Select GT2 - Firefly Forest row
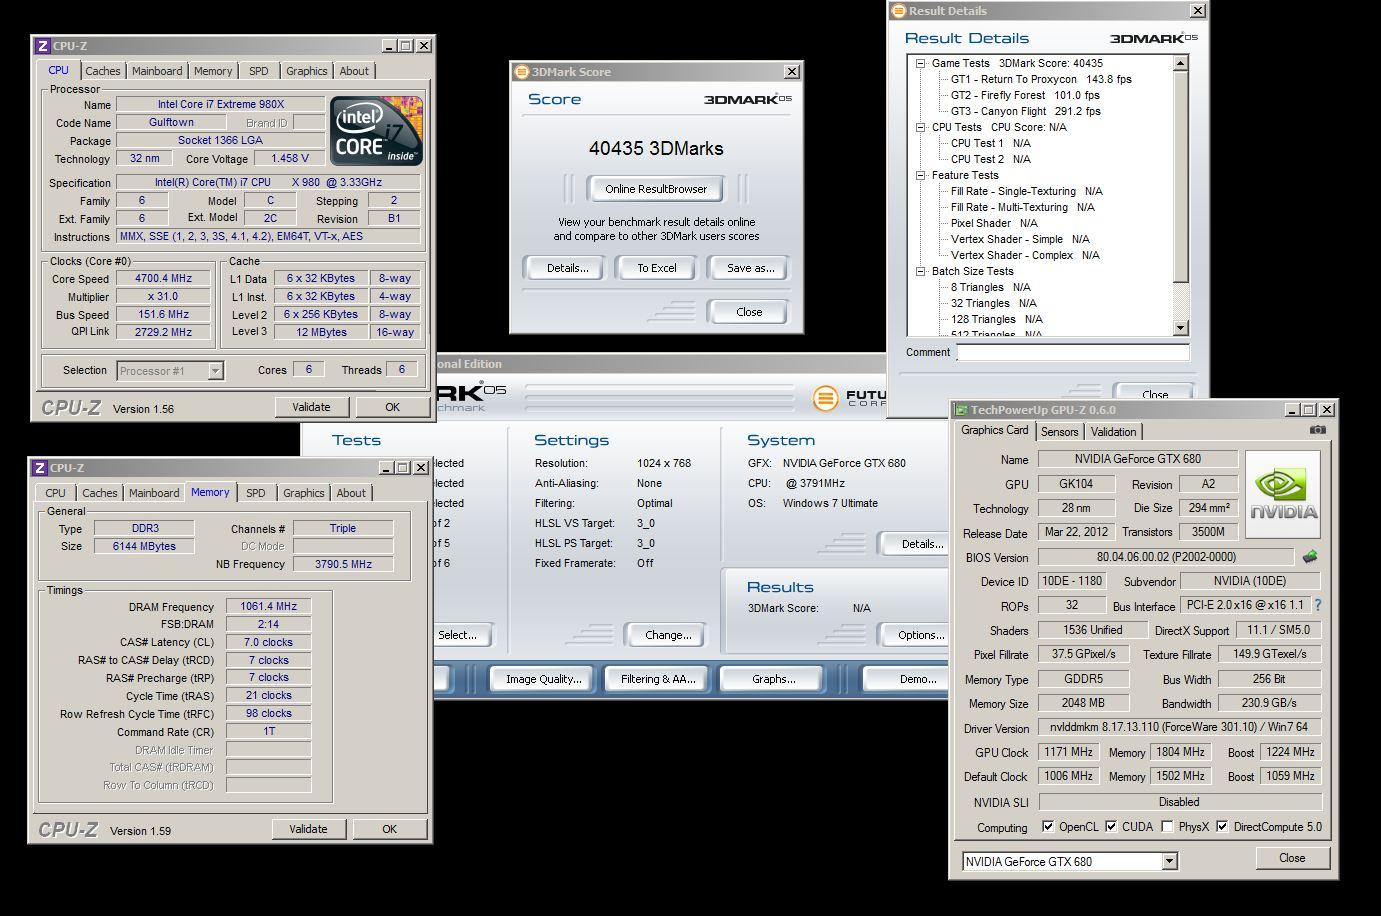This screenshot has width=1381, height=916. point(1025,95)
